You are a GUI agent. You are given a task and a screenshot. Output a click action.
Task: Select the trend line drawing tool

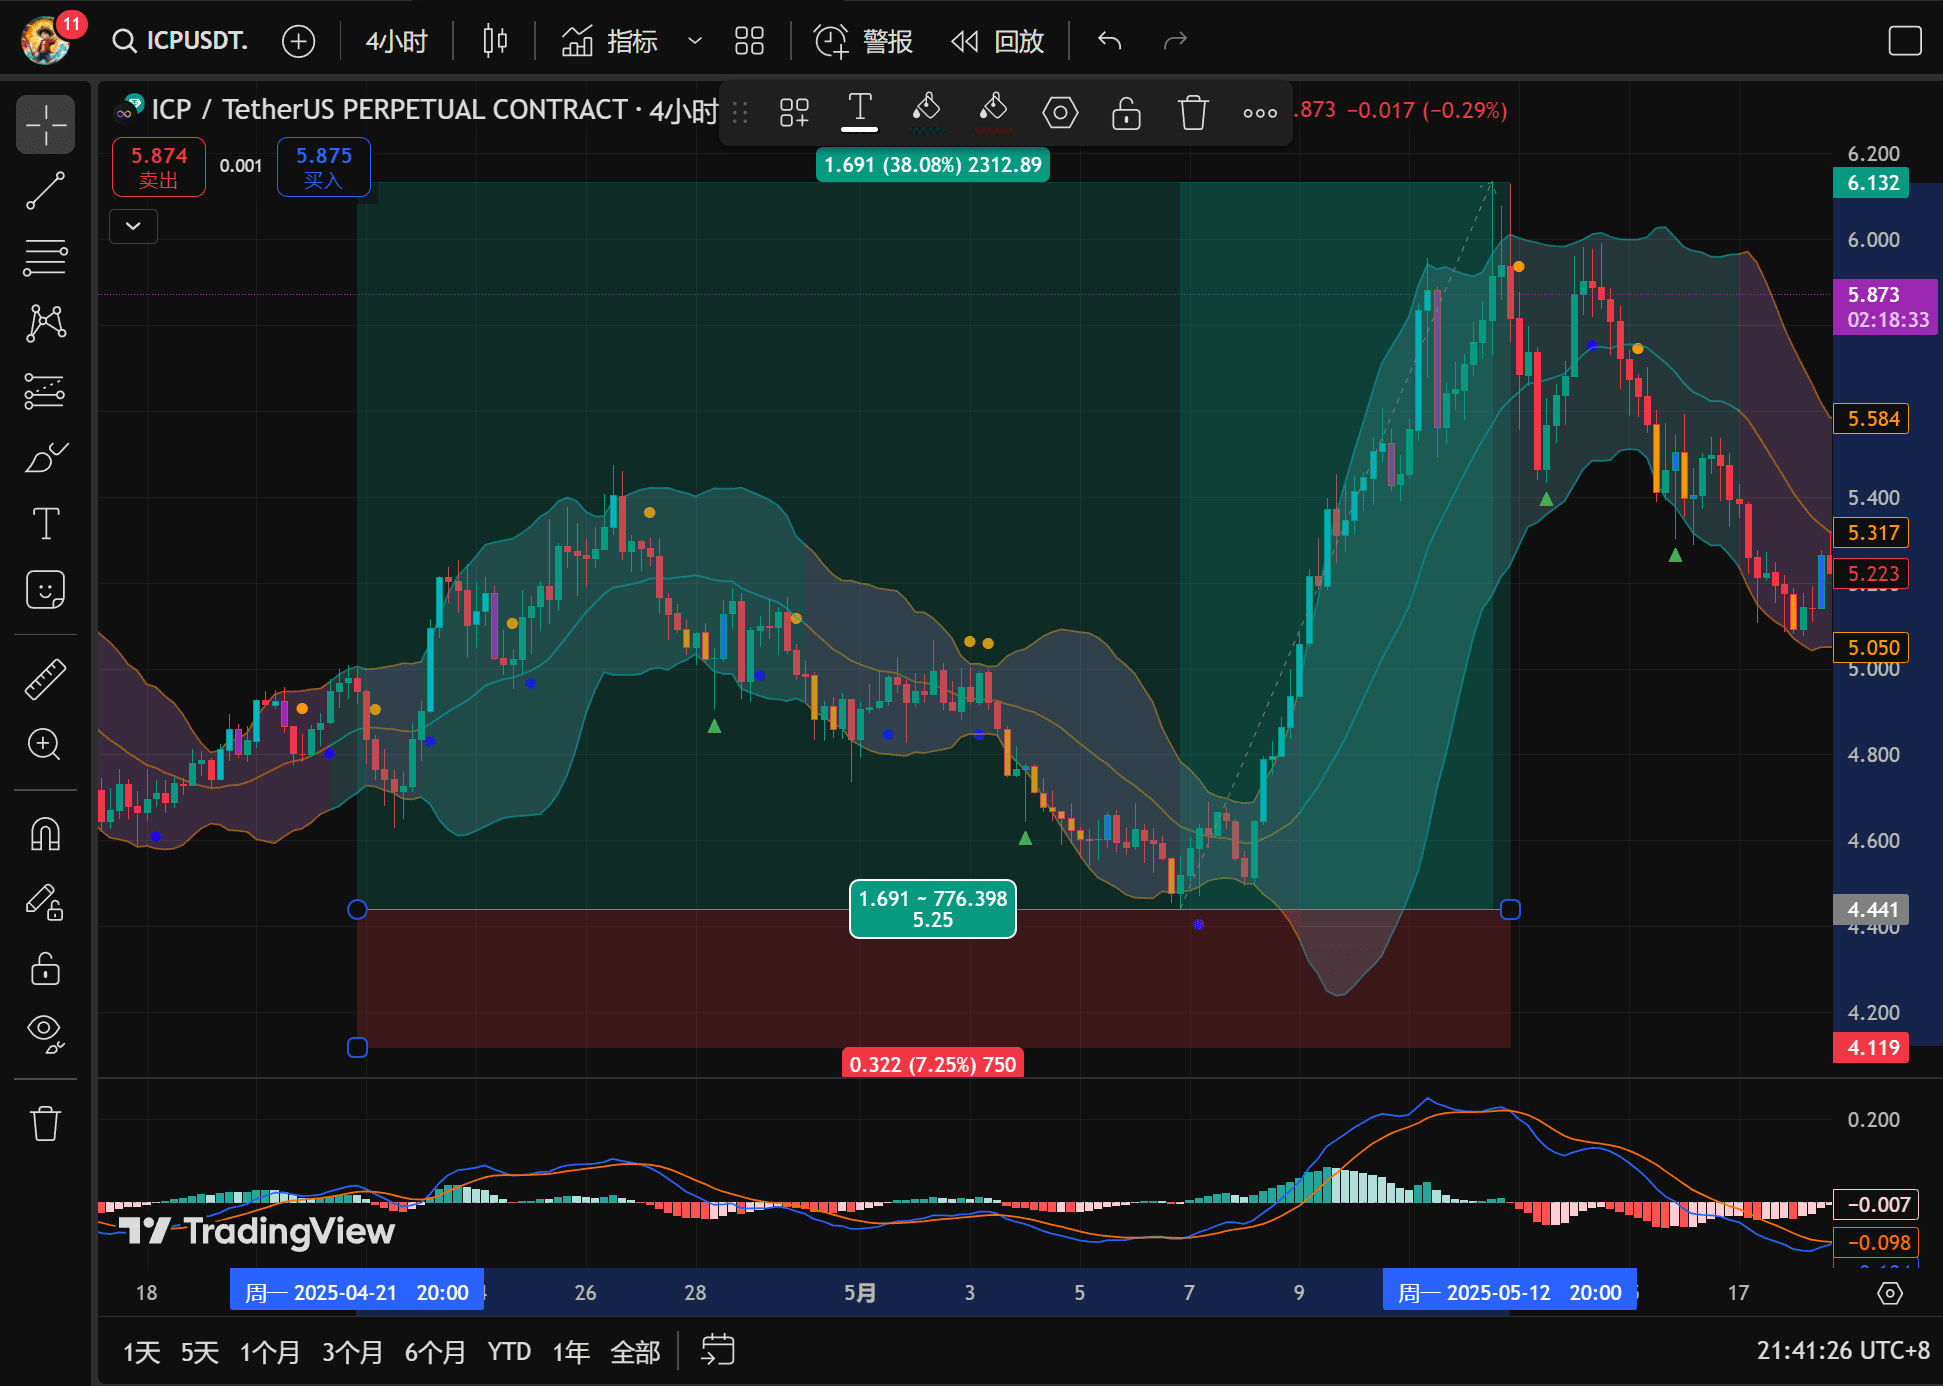[x=45, y=190]
